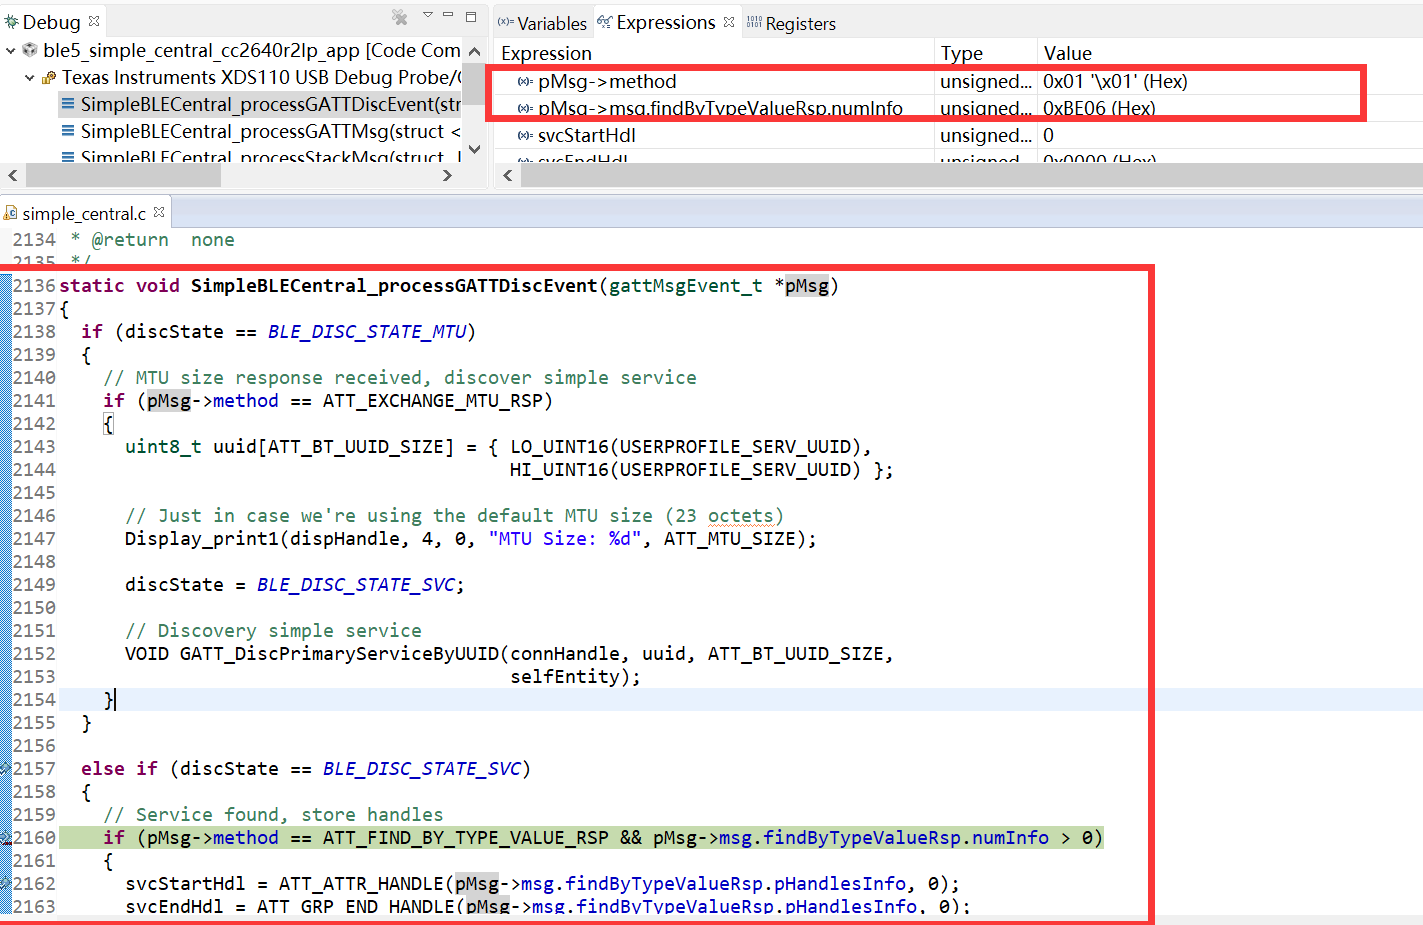Click the function name SimpleBLECentral_processGATTDiscEvent in code

click(394, 285)
